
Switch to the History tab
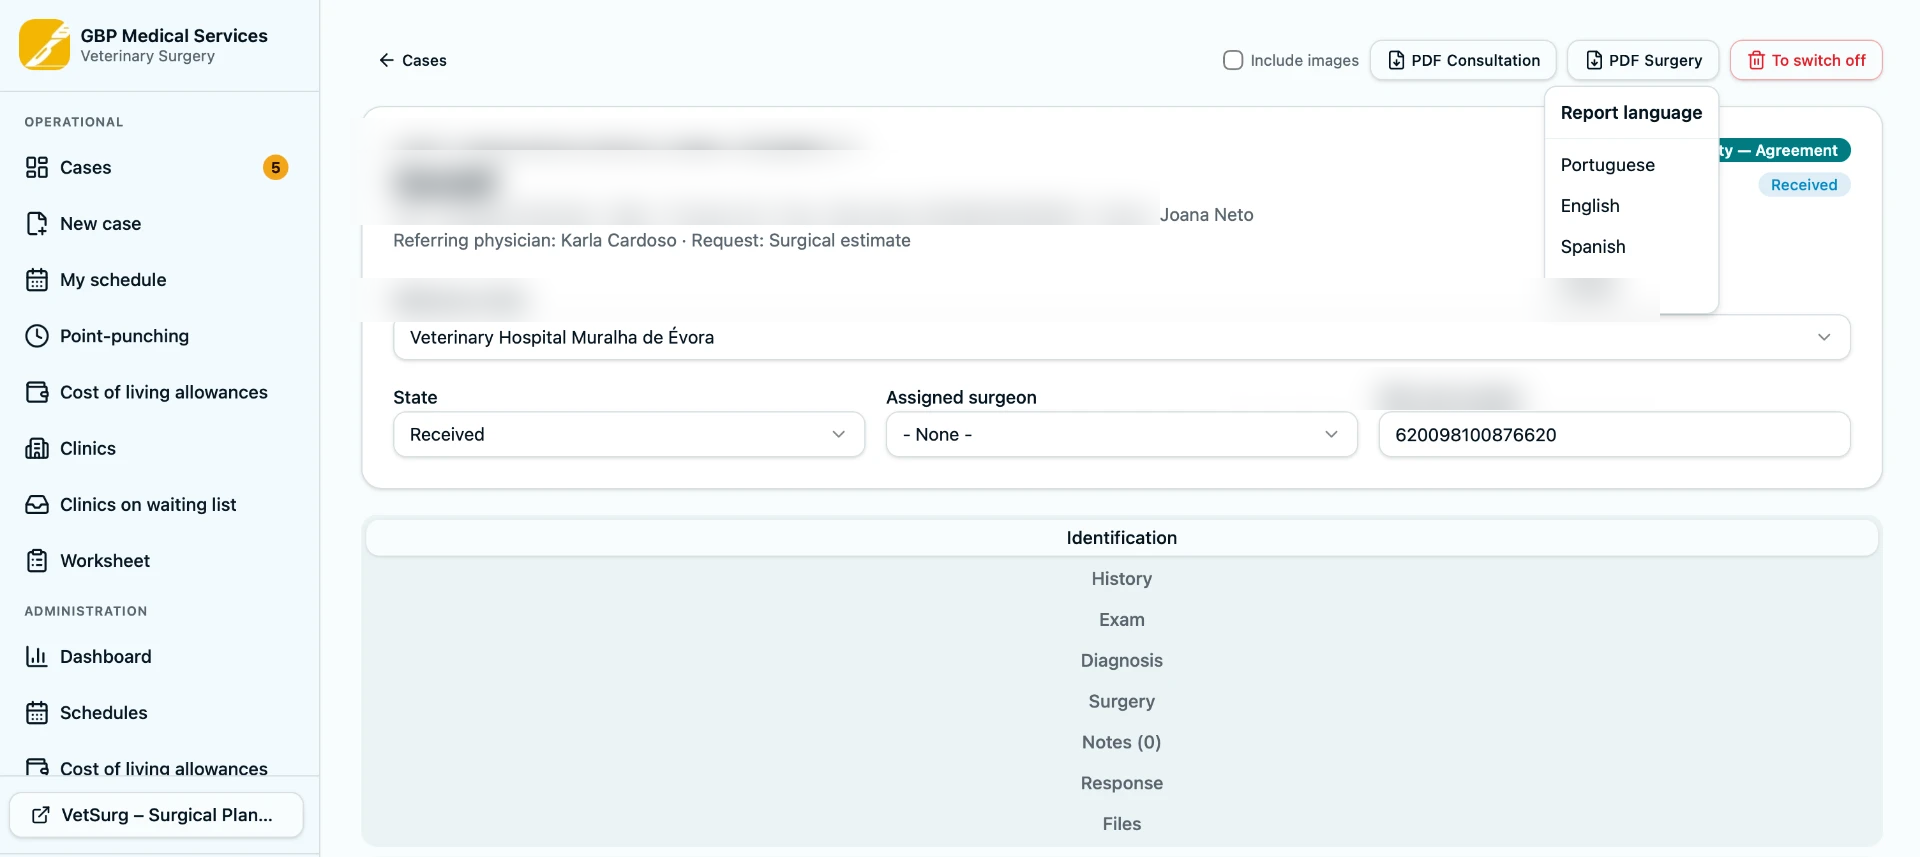tap(1121, 579)
